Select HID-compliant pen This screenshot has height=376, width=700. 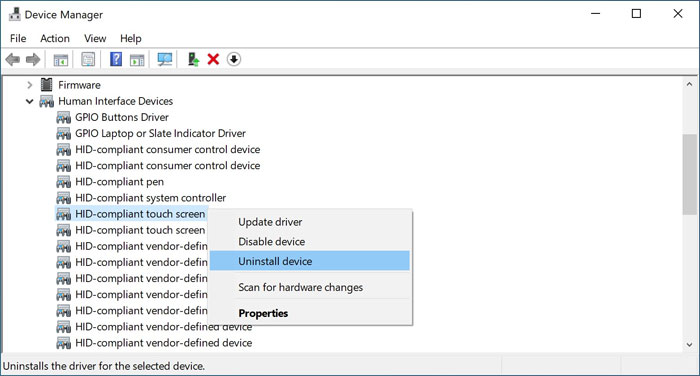point(119,182)
